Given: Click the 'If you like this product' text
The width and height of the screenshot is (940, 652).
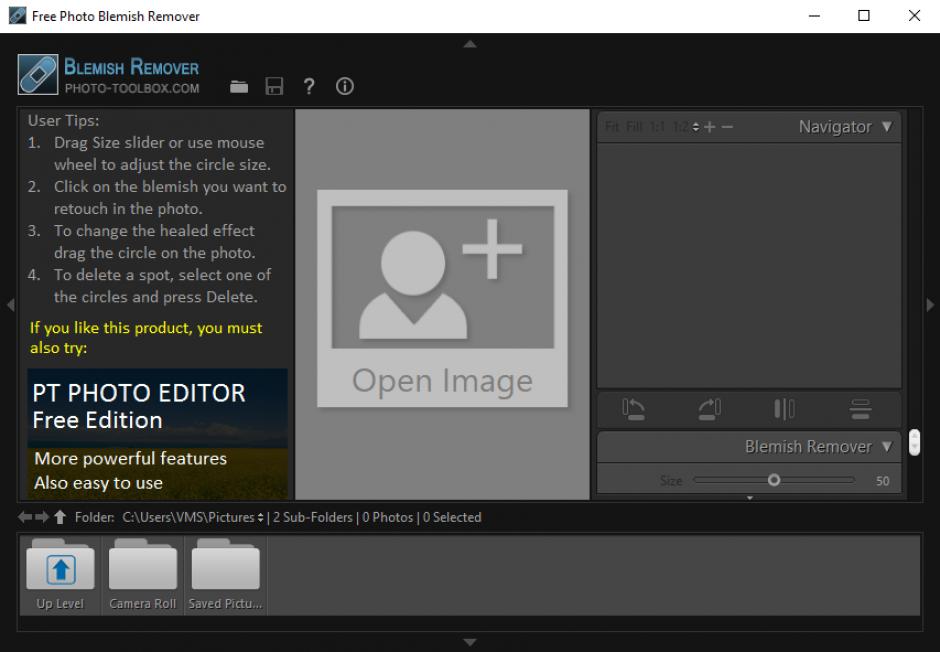Looking at the screenshot, I should 146,337.
